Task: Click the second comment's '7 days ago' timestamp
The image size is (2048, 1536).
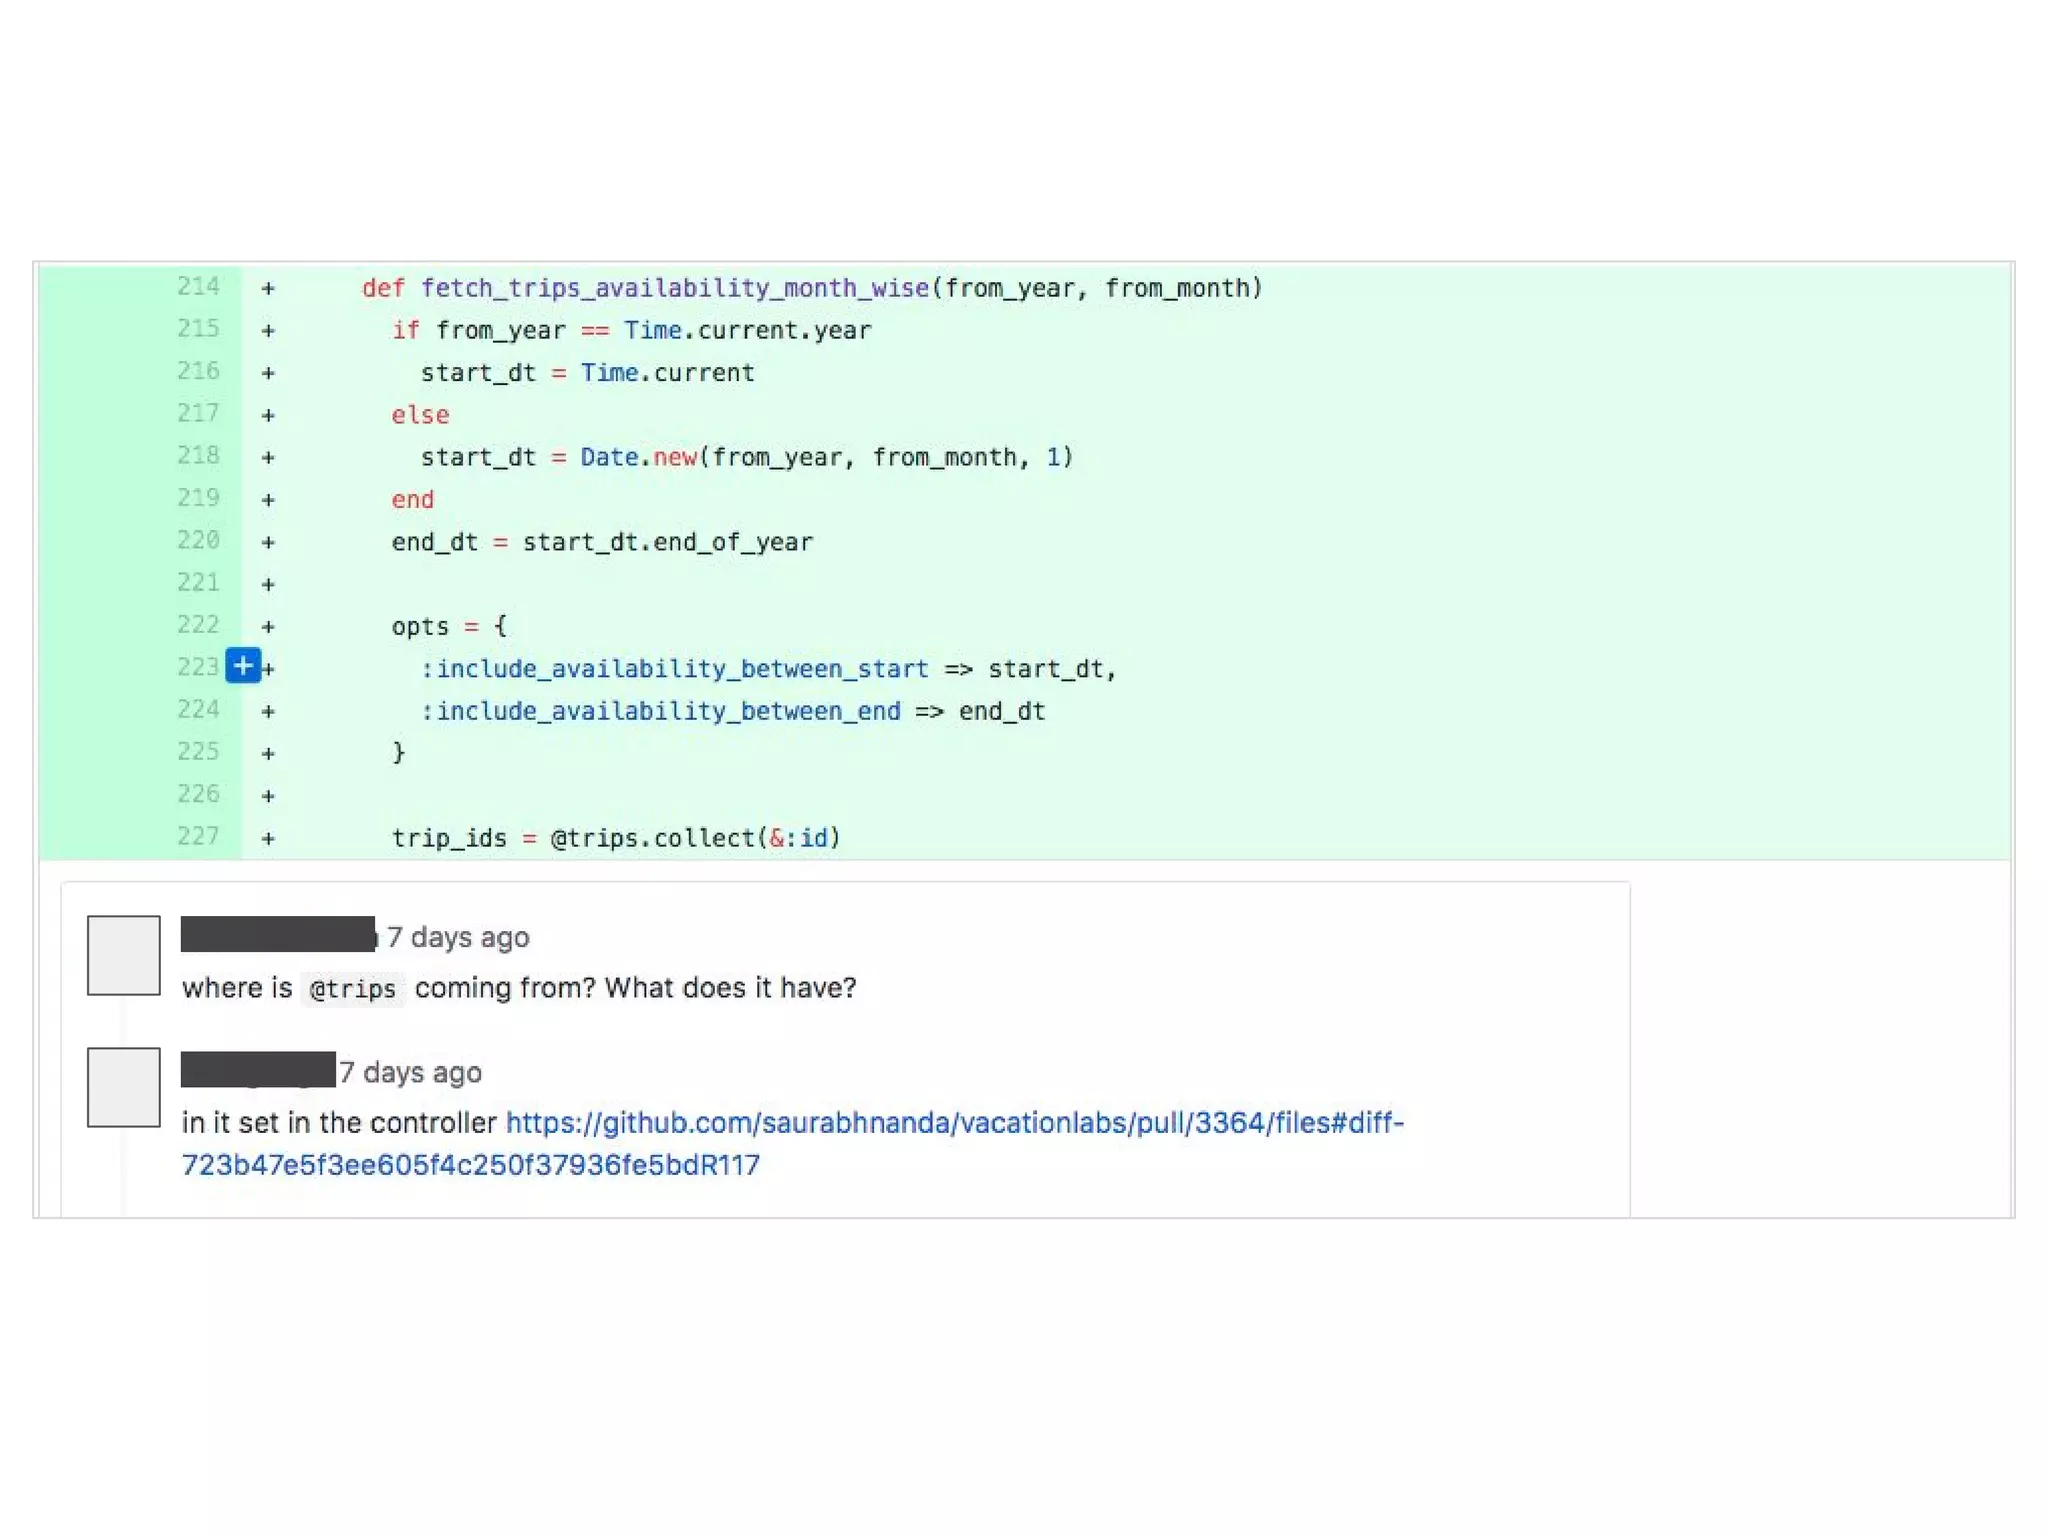Action: [410, 1072]
